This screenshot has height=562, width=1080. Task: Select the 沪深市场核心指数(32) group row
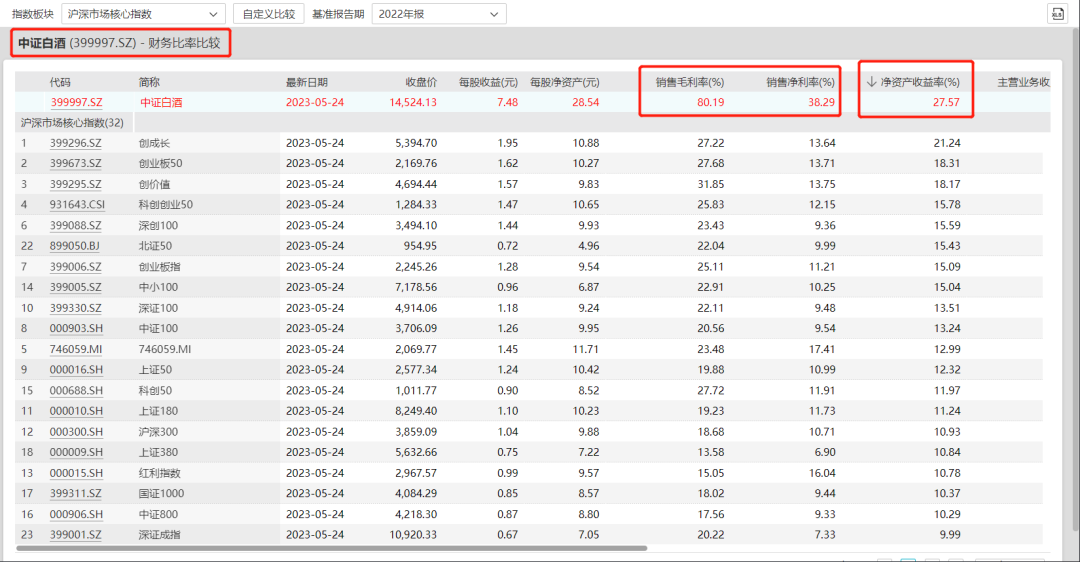click(532, 123)
